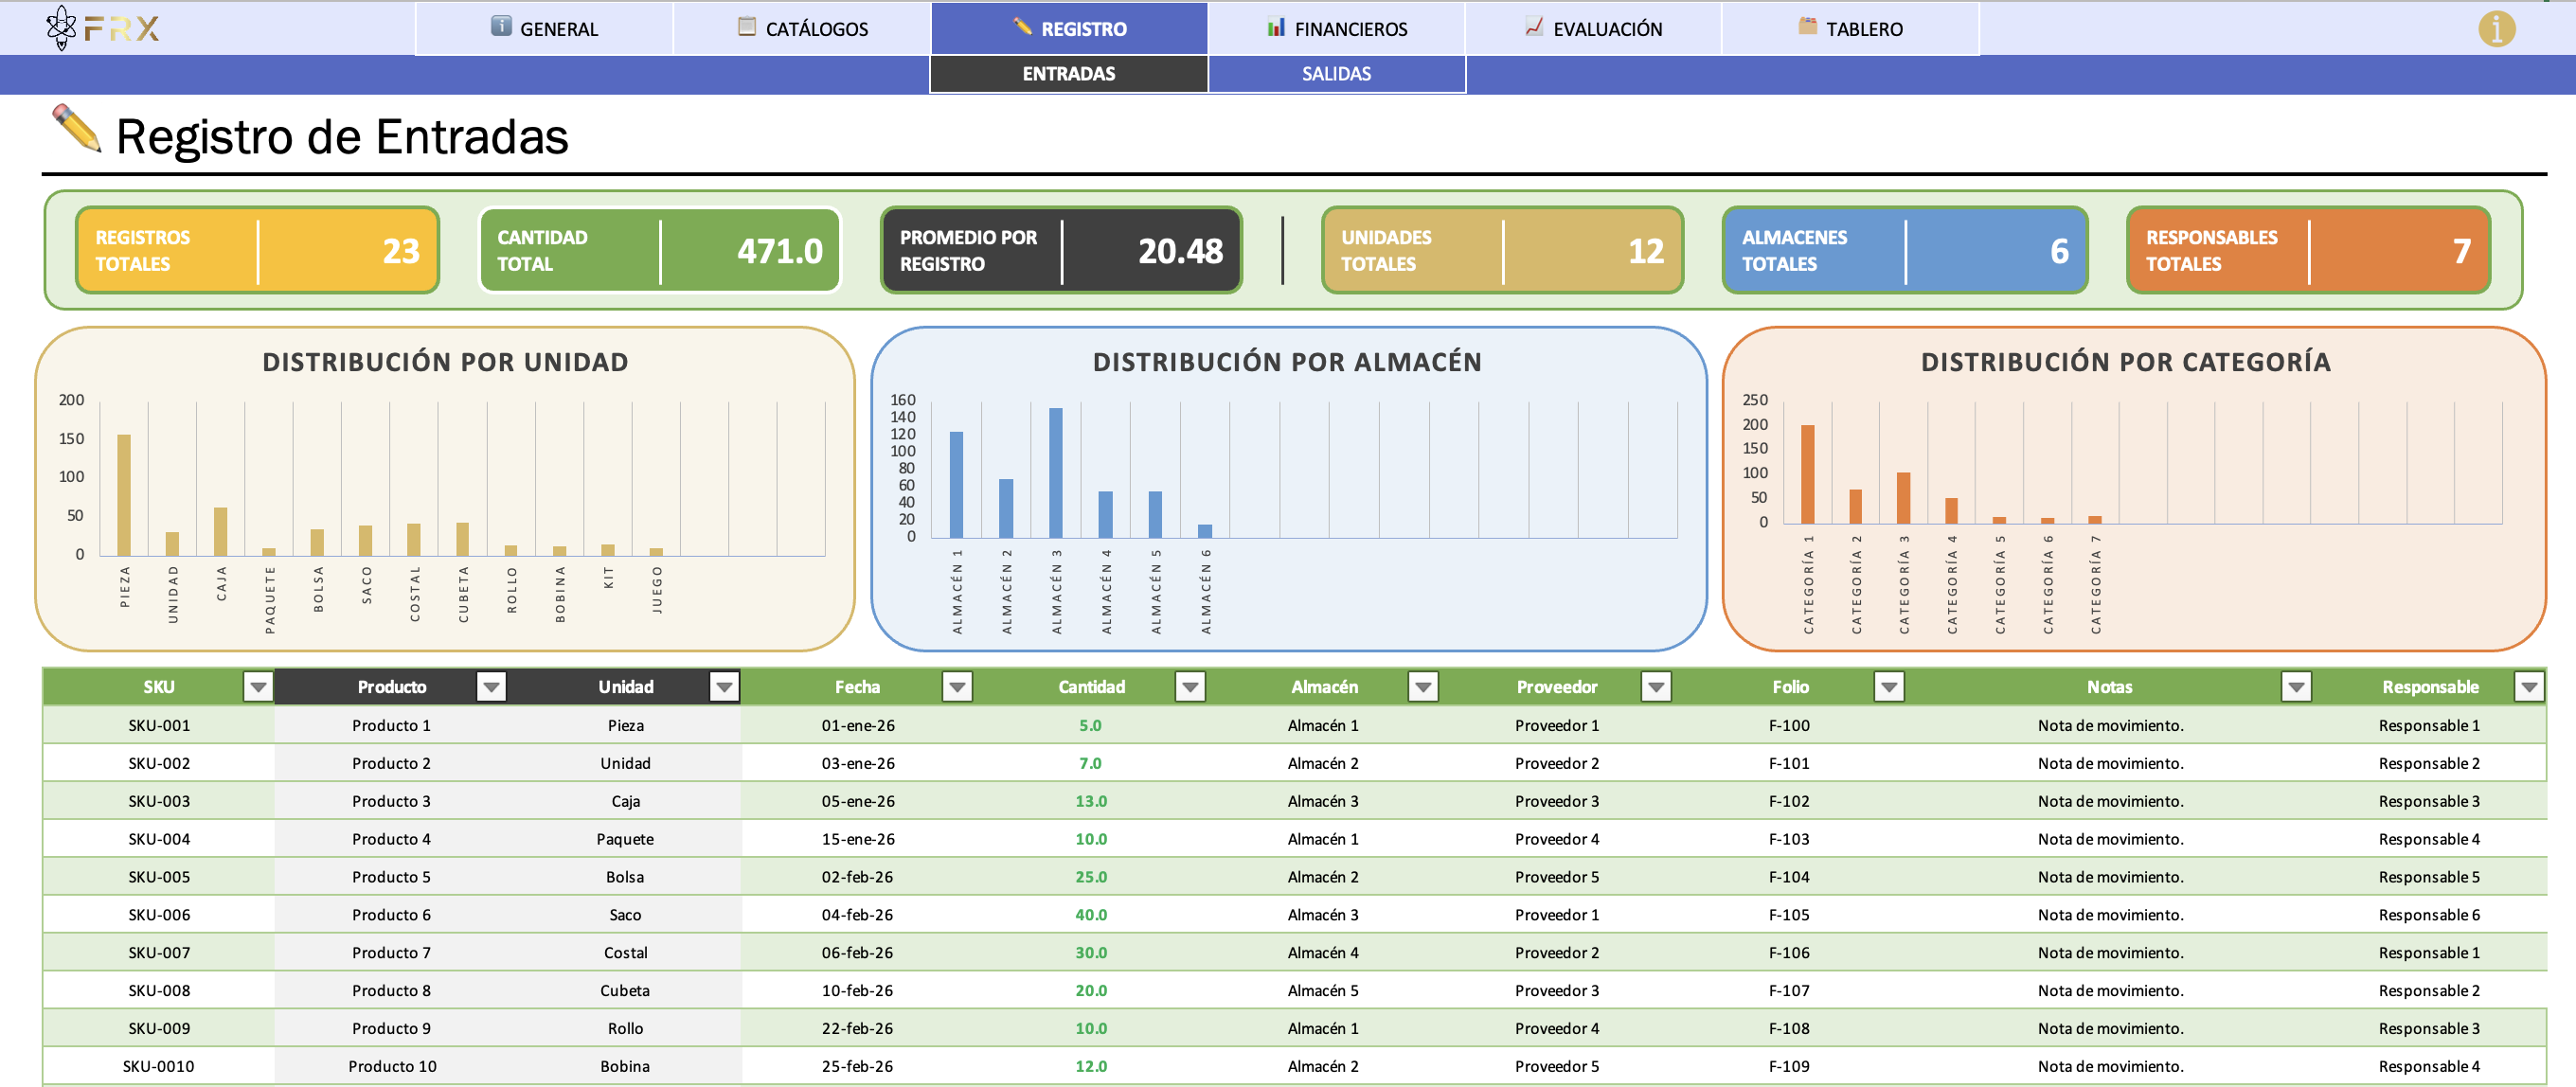The height and width of the screenshot is (1087, 2576).
Task: Open the Producto column filter dropdown
Action: point(490,687)
